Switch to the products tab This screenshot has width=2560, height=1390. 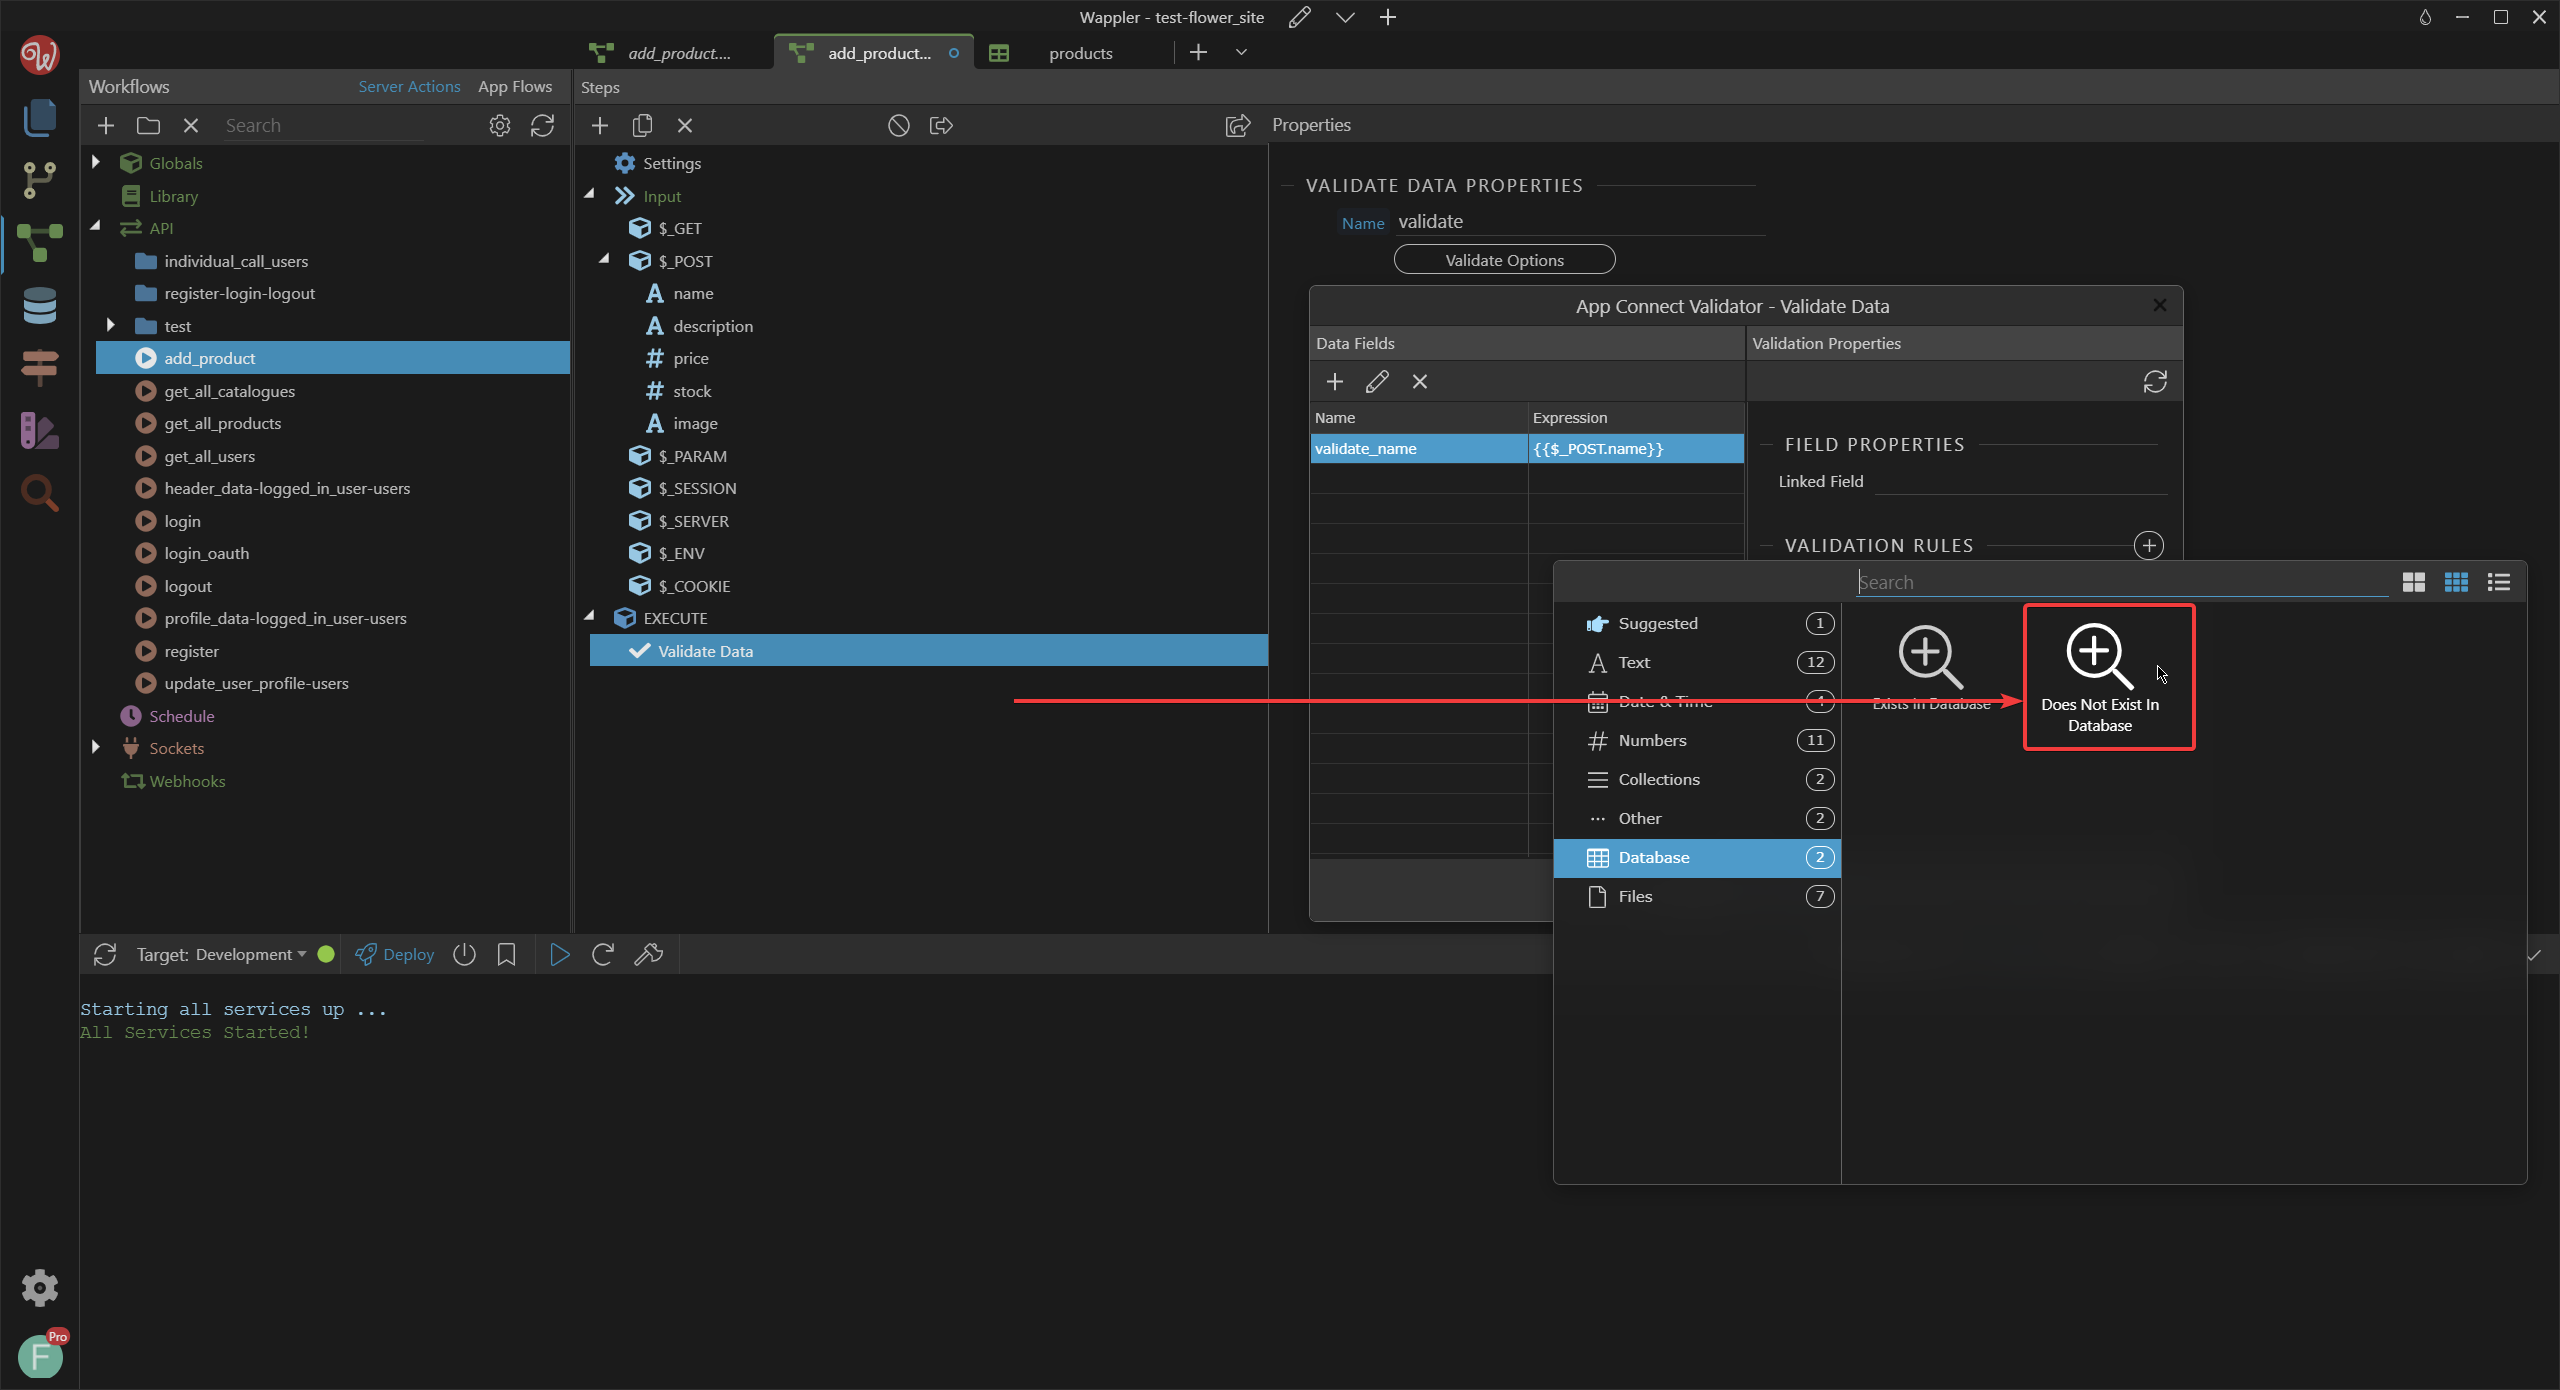point(1080,53)
